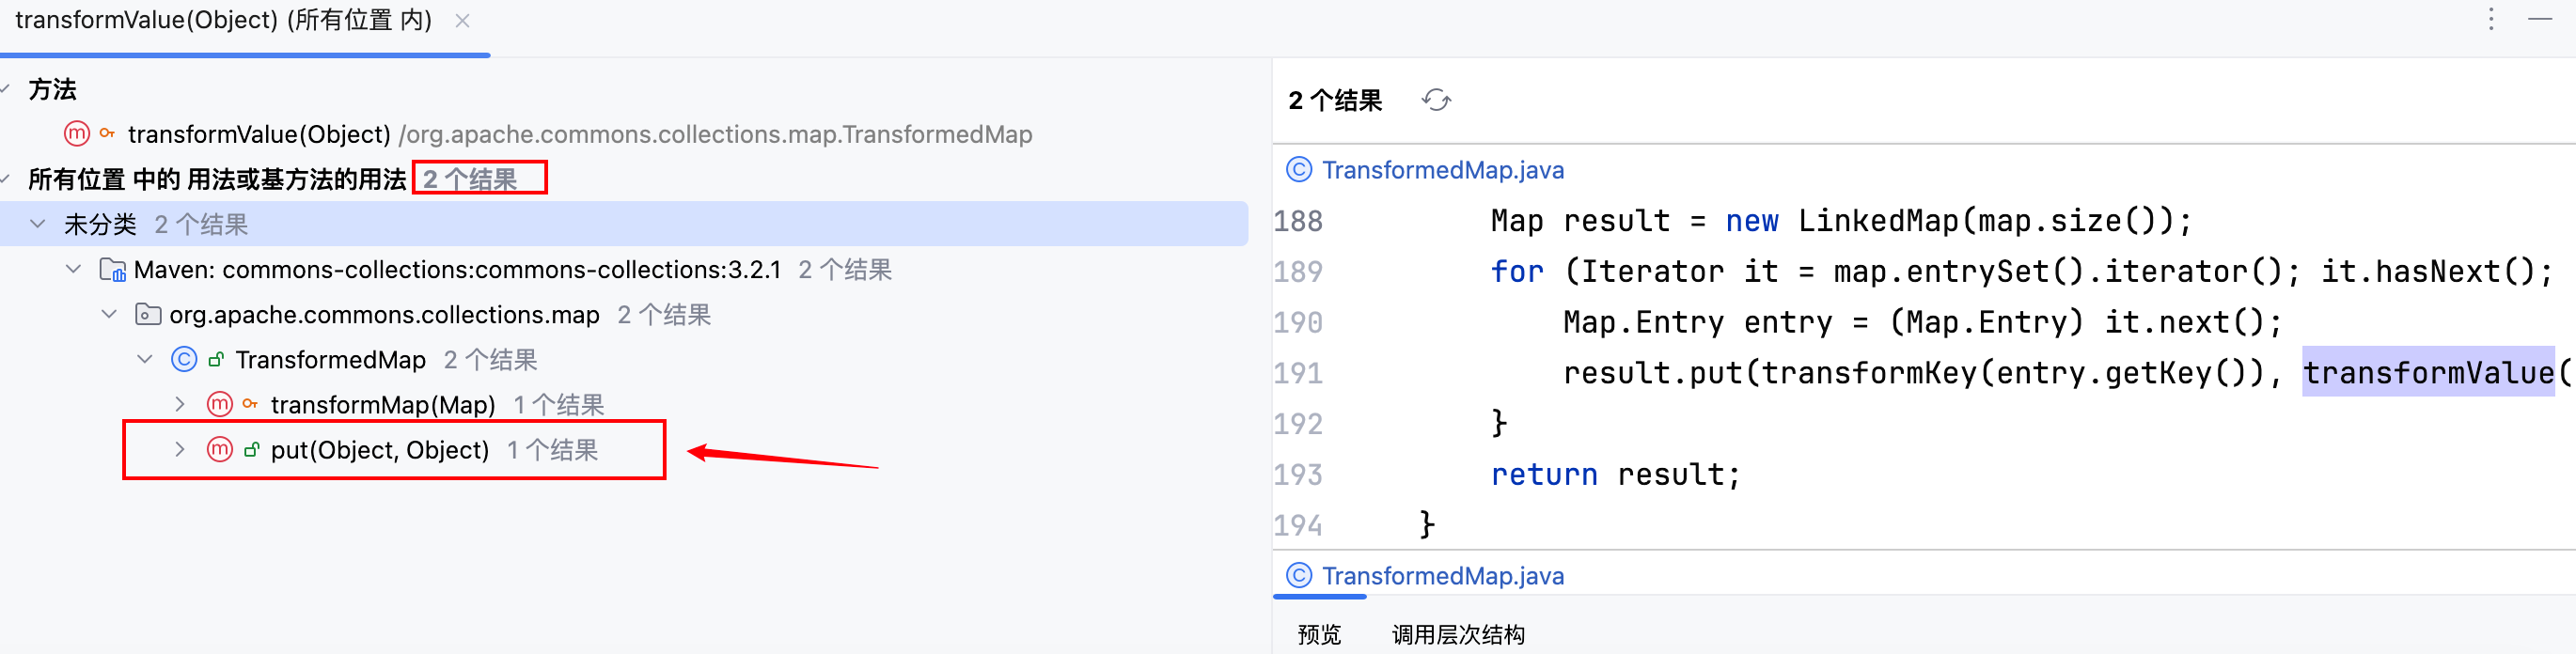The image size is (2576, 654).
Task: Open the lower TransformedMap.java file link
Action: [x=1442, y=576]
